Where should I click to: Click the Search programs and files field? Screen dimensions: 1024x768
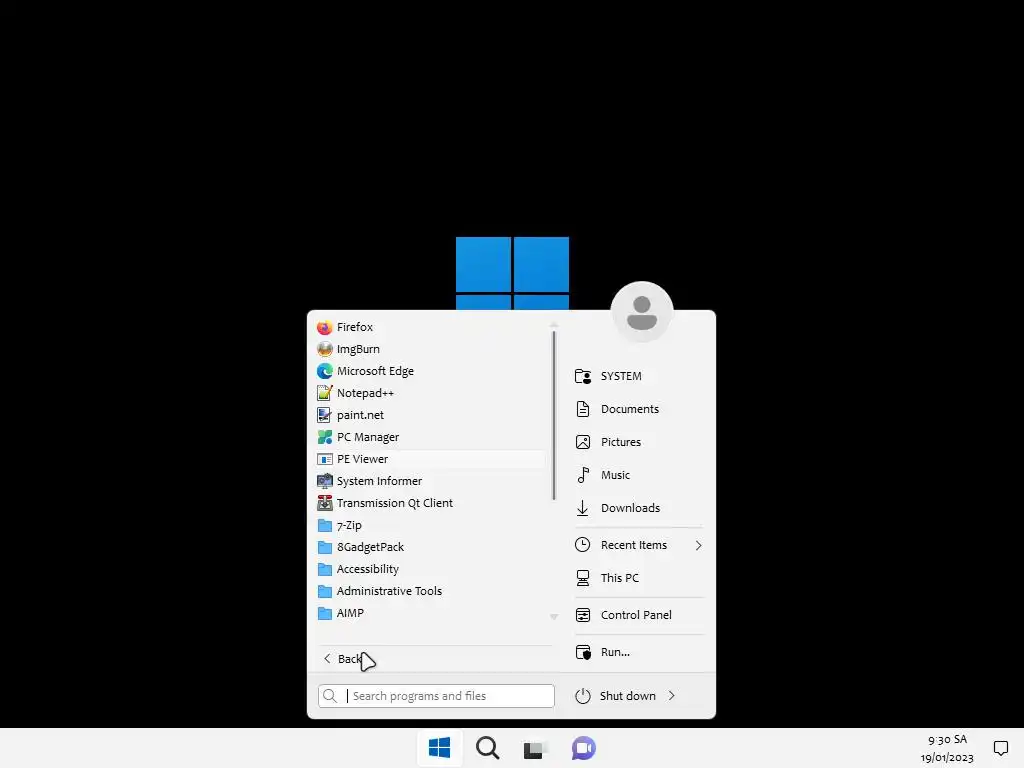[436, 696]
